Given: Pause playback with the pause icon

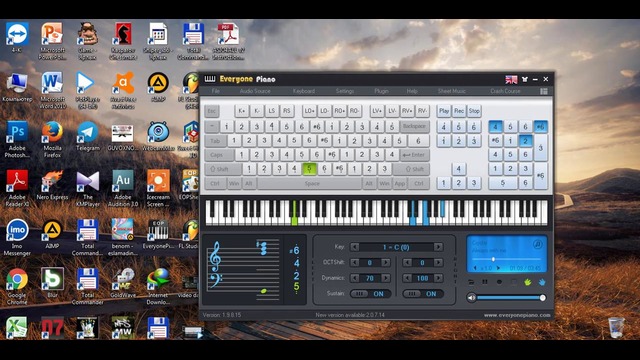Looking at the screenshot, I should point(485,282).
